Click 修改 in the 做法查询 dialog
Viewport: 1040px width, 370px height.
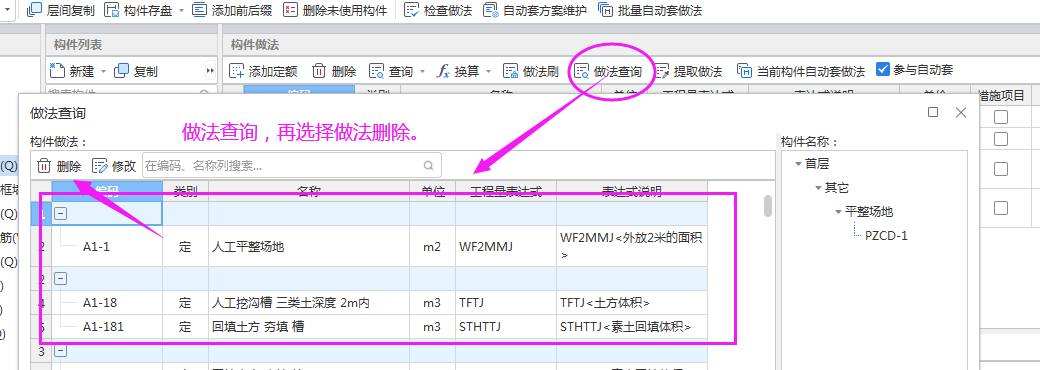(x=114, y=166)
